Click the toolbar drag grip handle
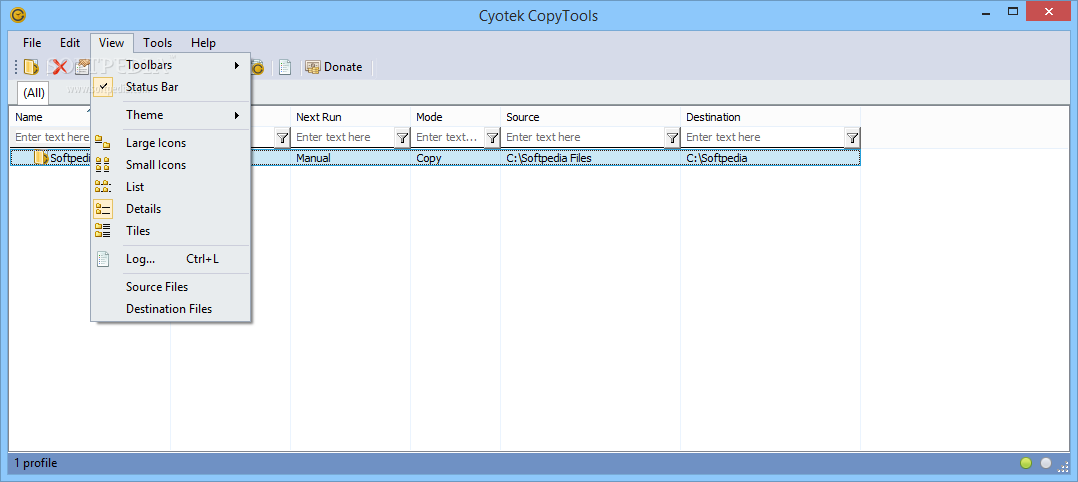The width and height of the screenshot is (1078, 482). pos(16,67)
